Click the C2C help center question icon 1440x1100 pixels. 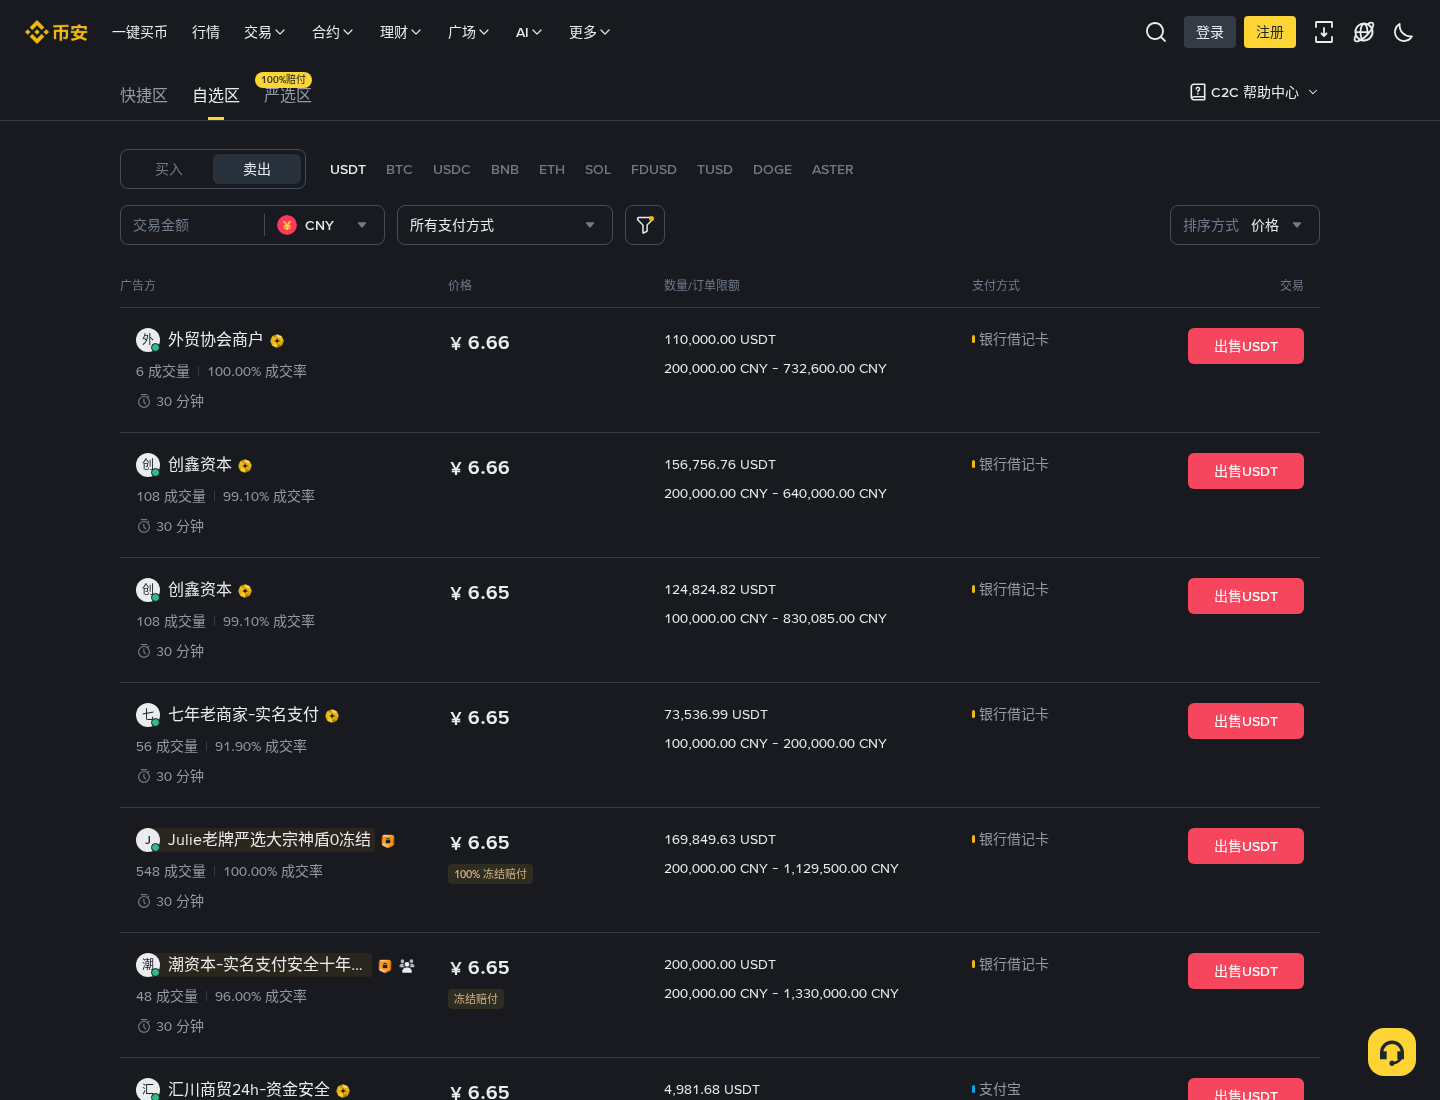click(1198, 92)
